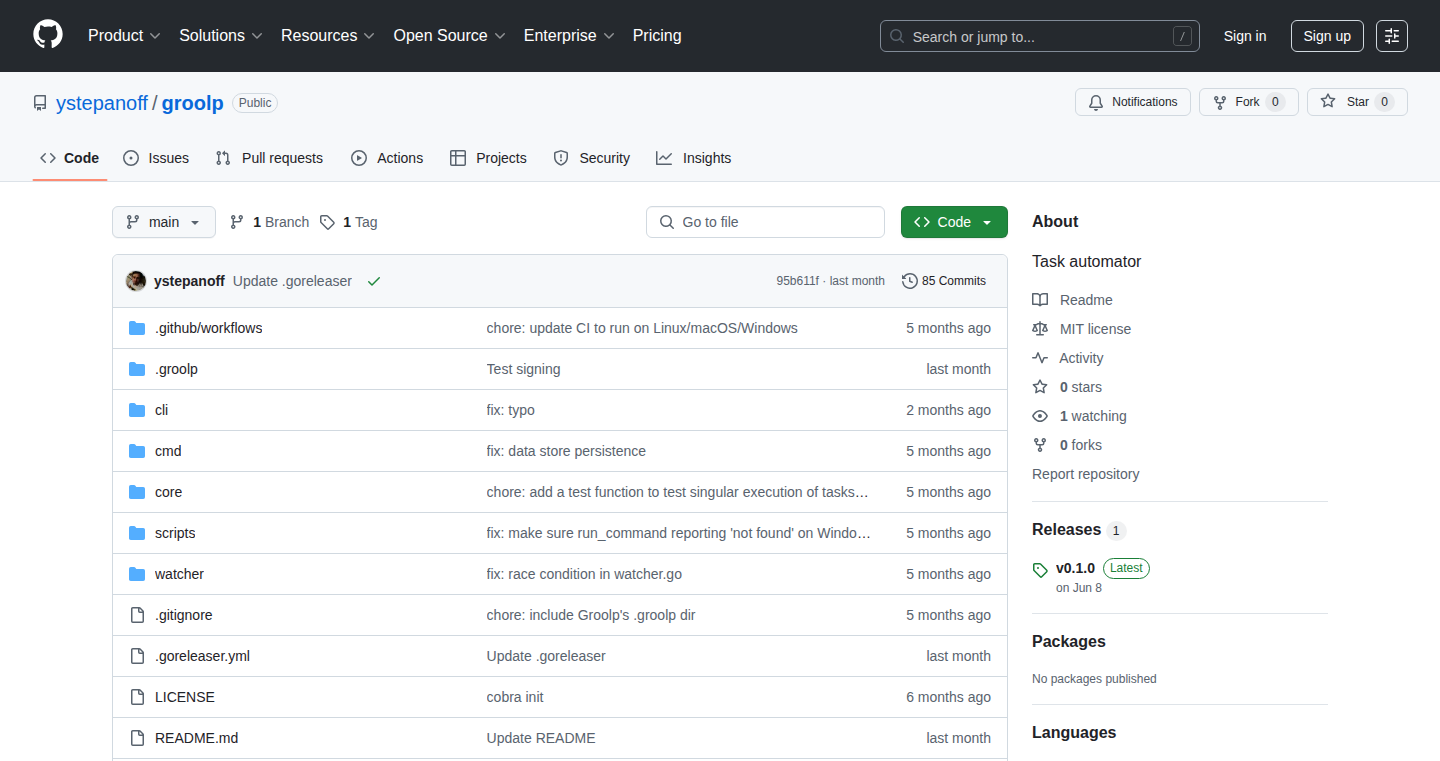The image size is (1440, 761).
Task: Open the commit hash 95b611f
Action: 797,281
